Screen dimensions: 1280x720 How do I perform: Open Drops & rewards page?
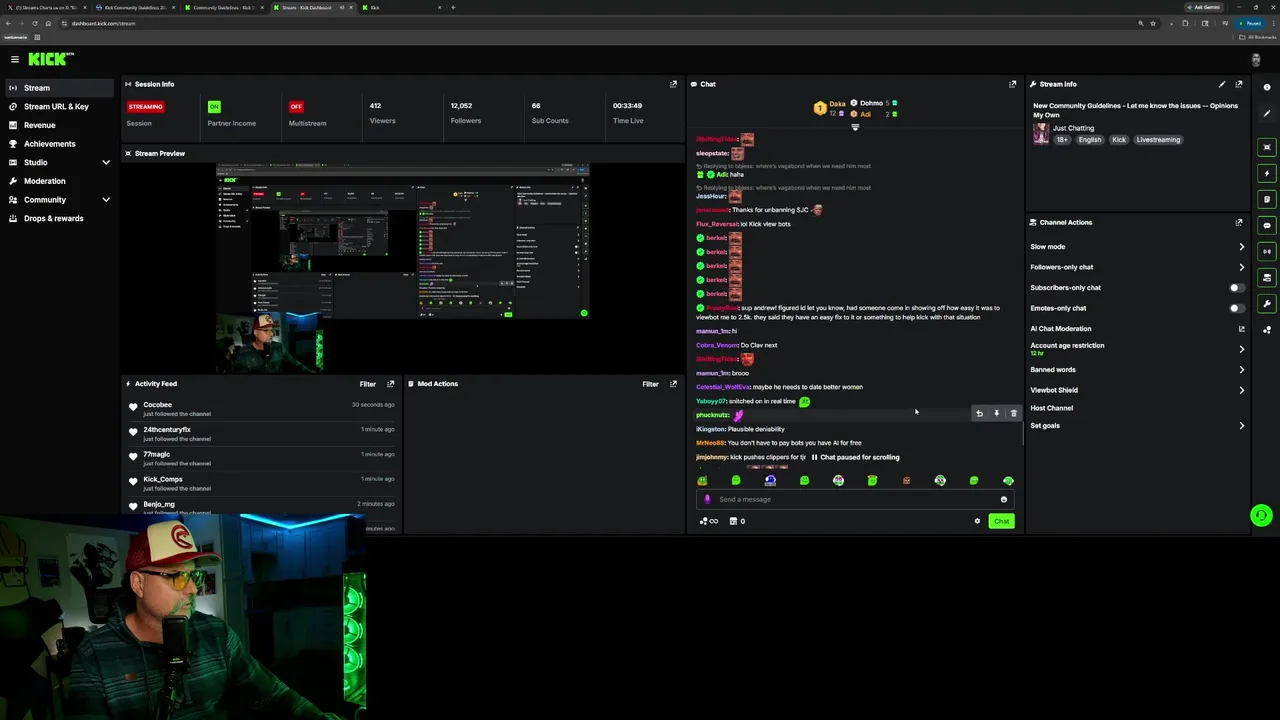pyautogui.click(x=58, y=218)
